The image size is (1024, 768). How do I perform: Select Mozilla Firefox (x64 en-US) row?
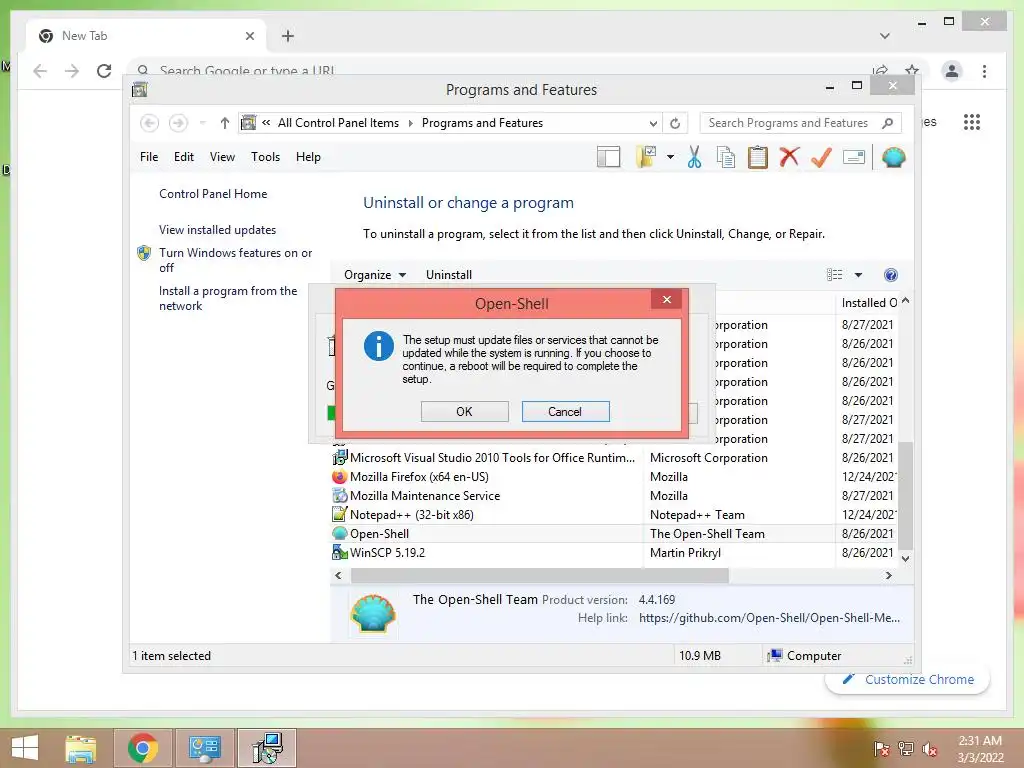614,477
